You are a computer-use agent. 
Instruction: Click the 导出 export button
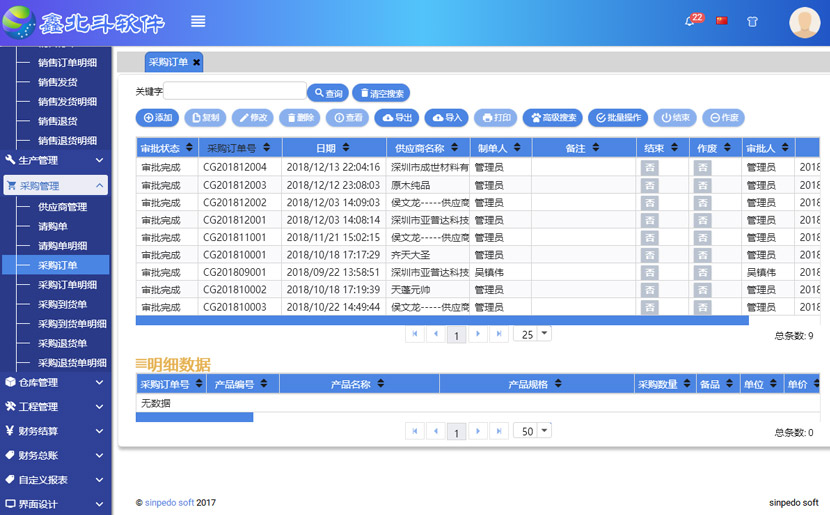tap(396, 118)
